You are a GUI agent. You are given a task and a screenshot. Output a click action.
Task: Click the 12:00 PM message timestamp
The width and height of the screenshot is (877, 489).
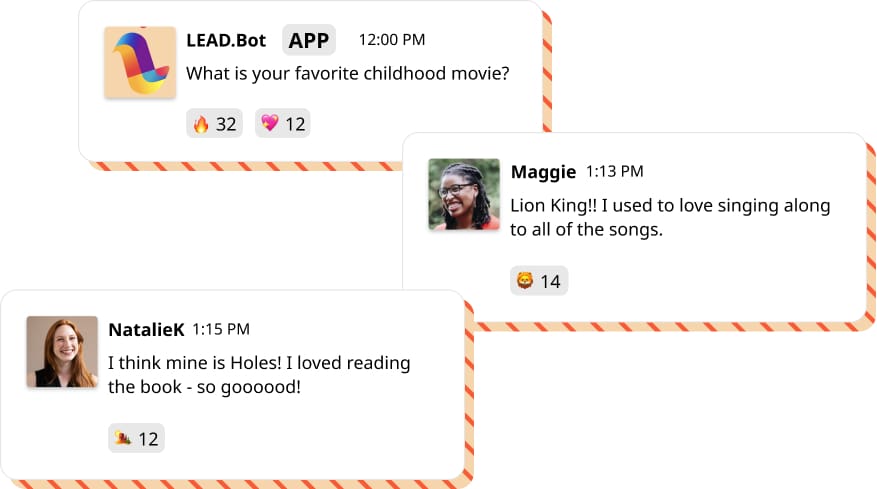(392, 40)
